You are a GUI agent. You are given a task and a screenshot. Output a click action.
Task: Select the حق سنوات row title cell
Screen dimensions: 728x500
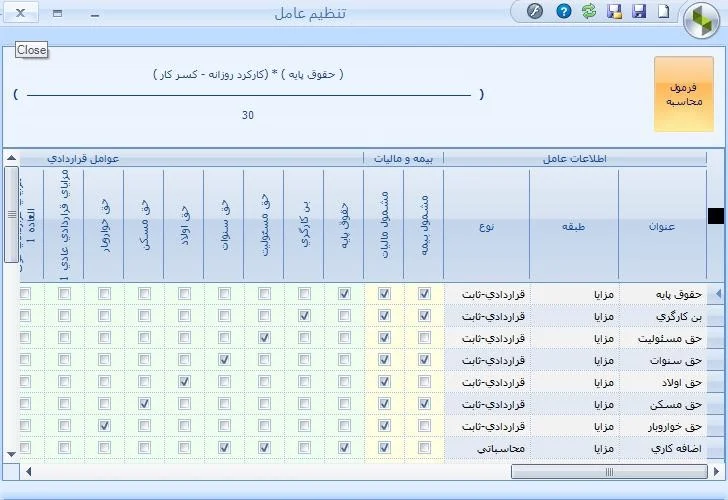point(663,360)
